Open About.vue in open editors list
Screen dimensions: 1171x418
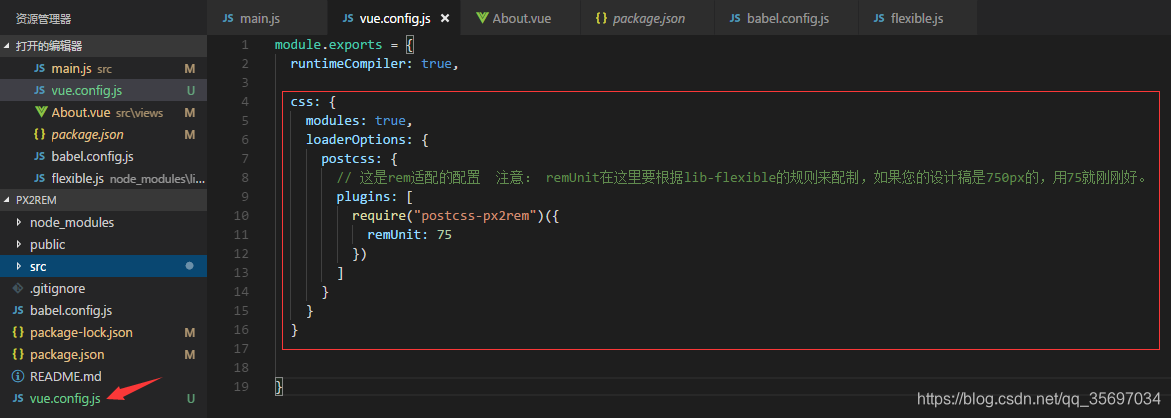pyautogui.click(x=103, y=113)
